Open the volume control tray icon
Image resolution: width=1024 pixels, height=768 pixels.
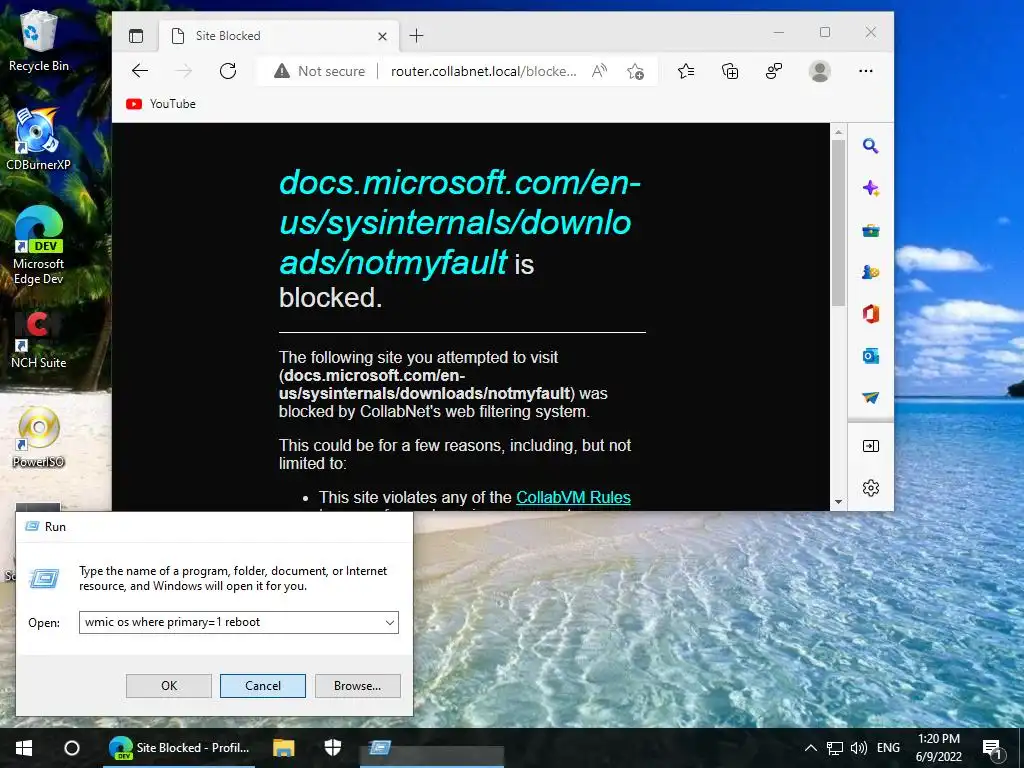[859, 748]
